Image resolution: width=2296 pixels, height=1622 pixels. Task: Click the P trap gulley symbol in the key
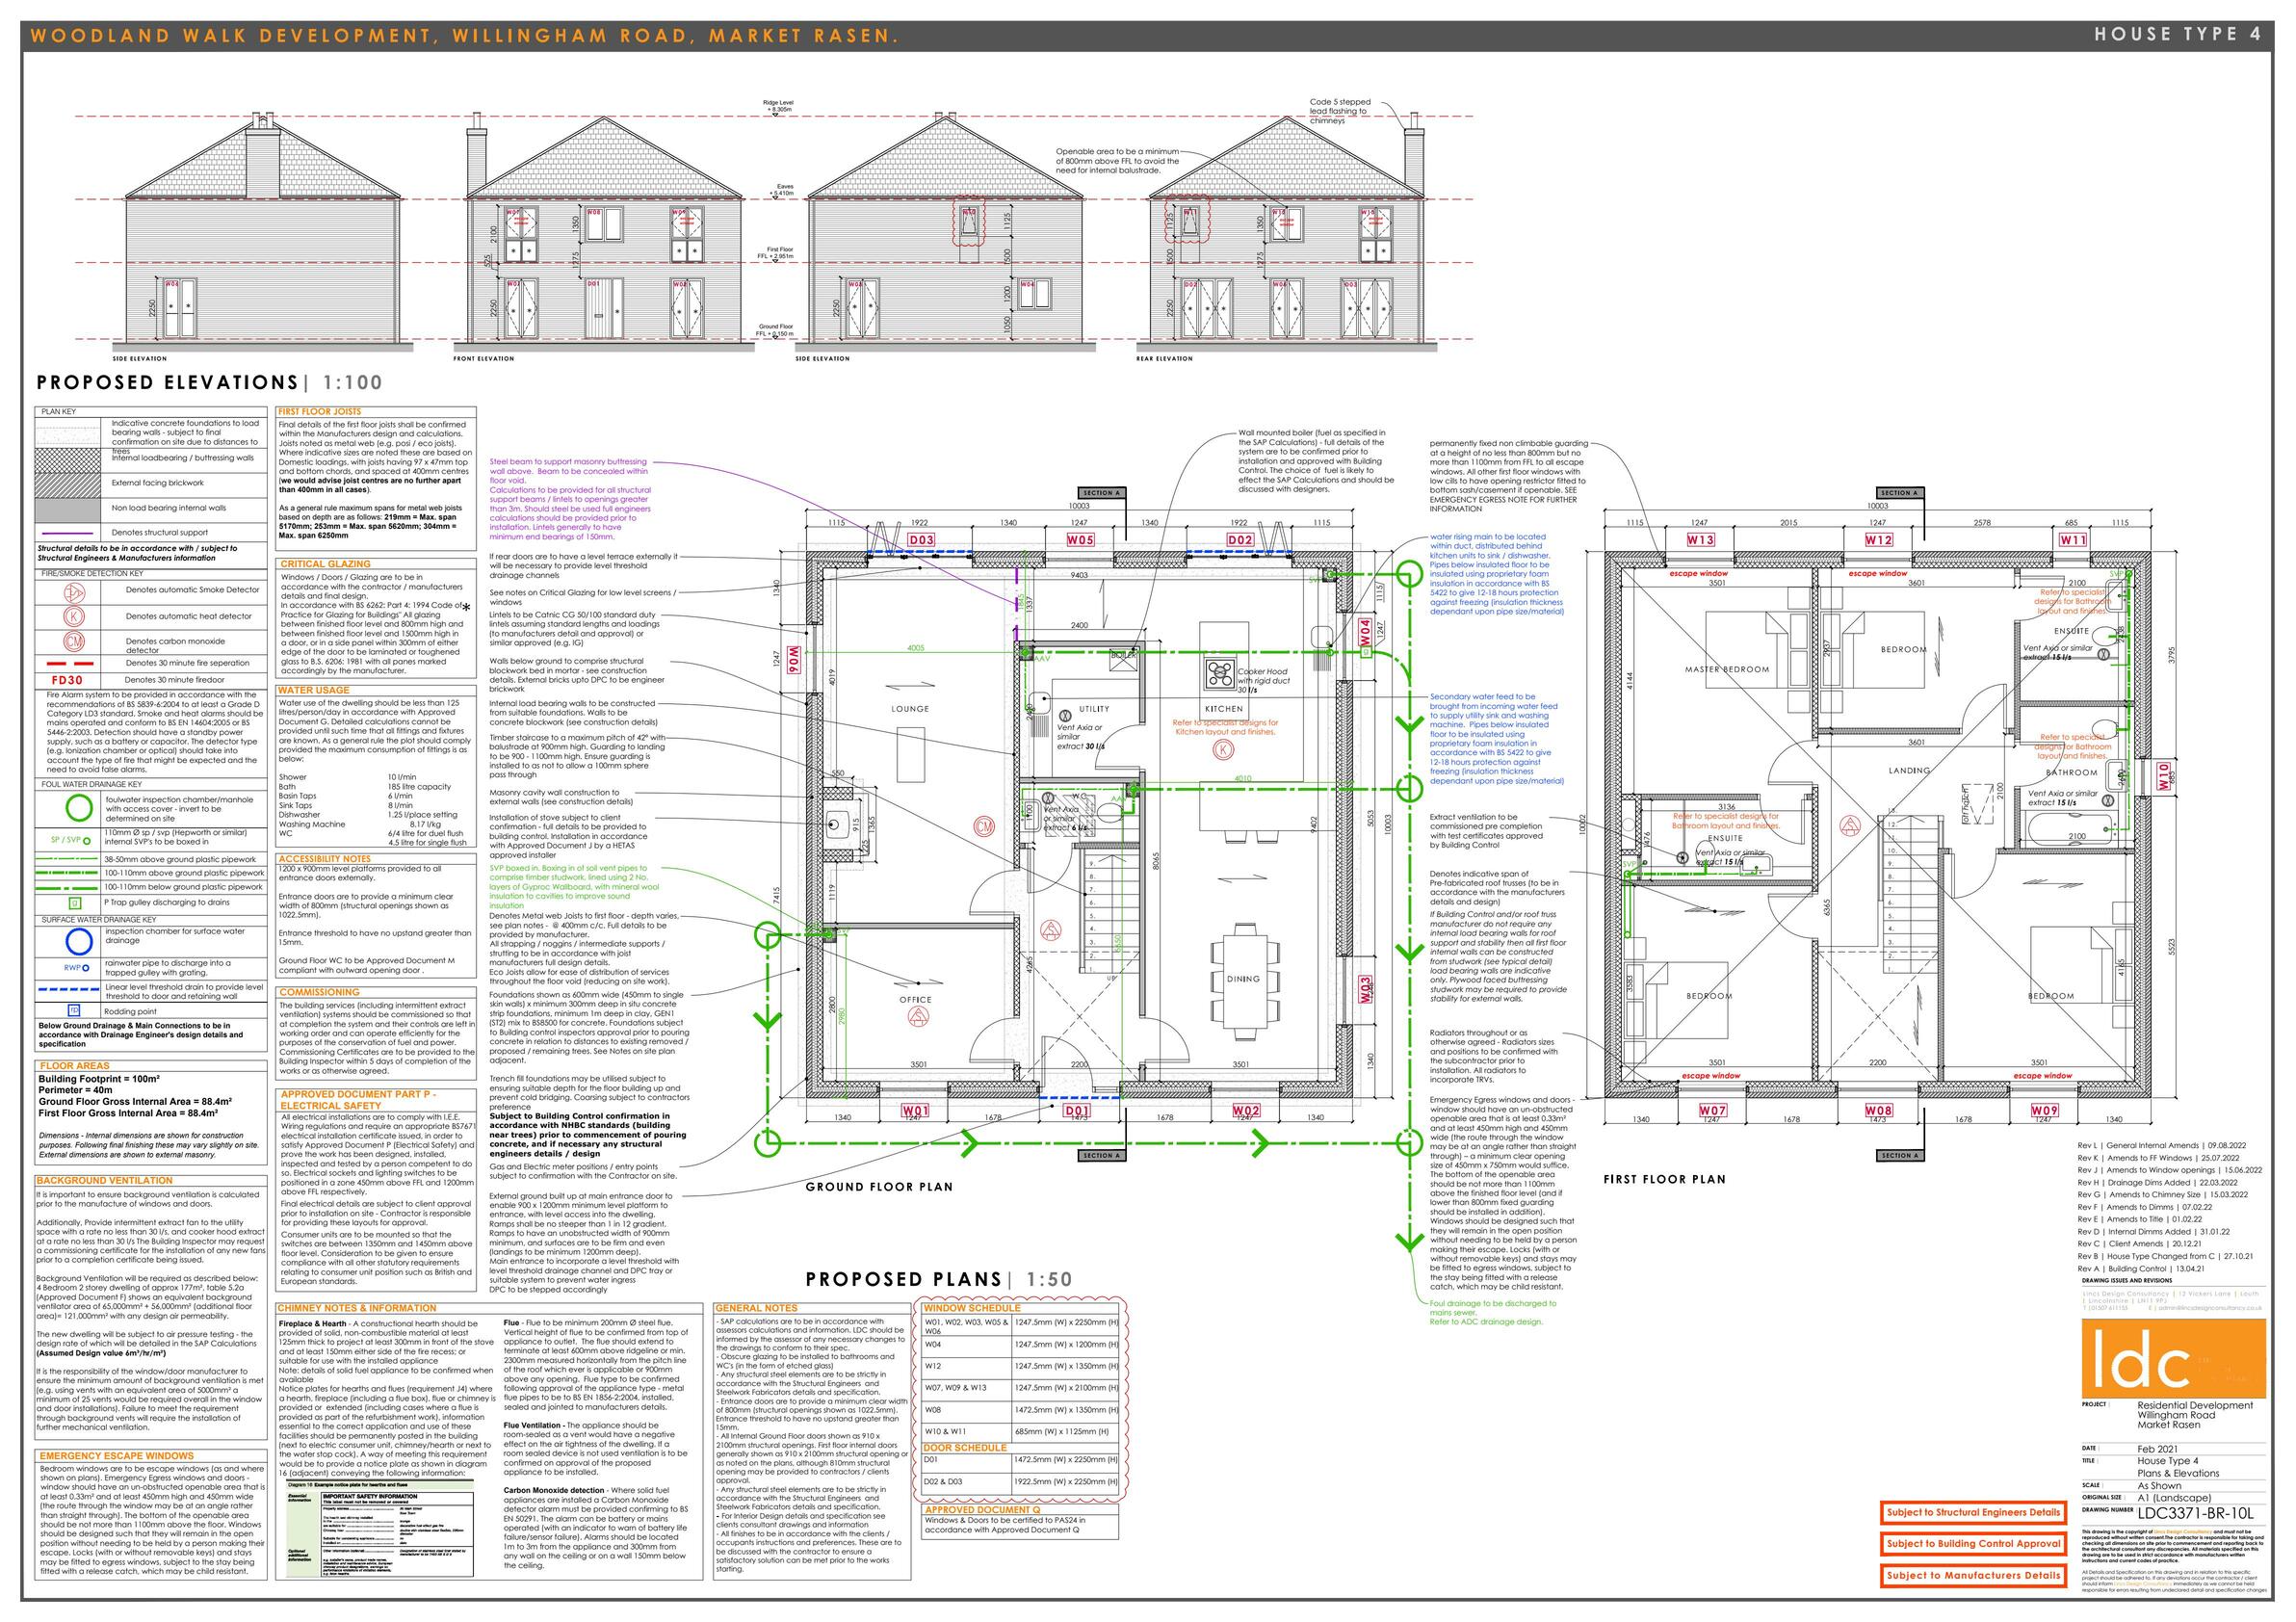click(x=73, y=903)
